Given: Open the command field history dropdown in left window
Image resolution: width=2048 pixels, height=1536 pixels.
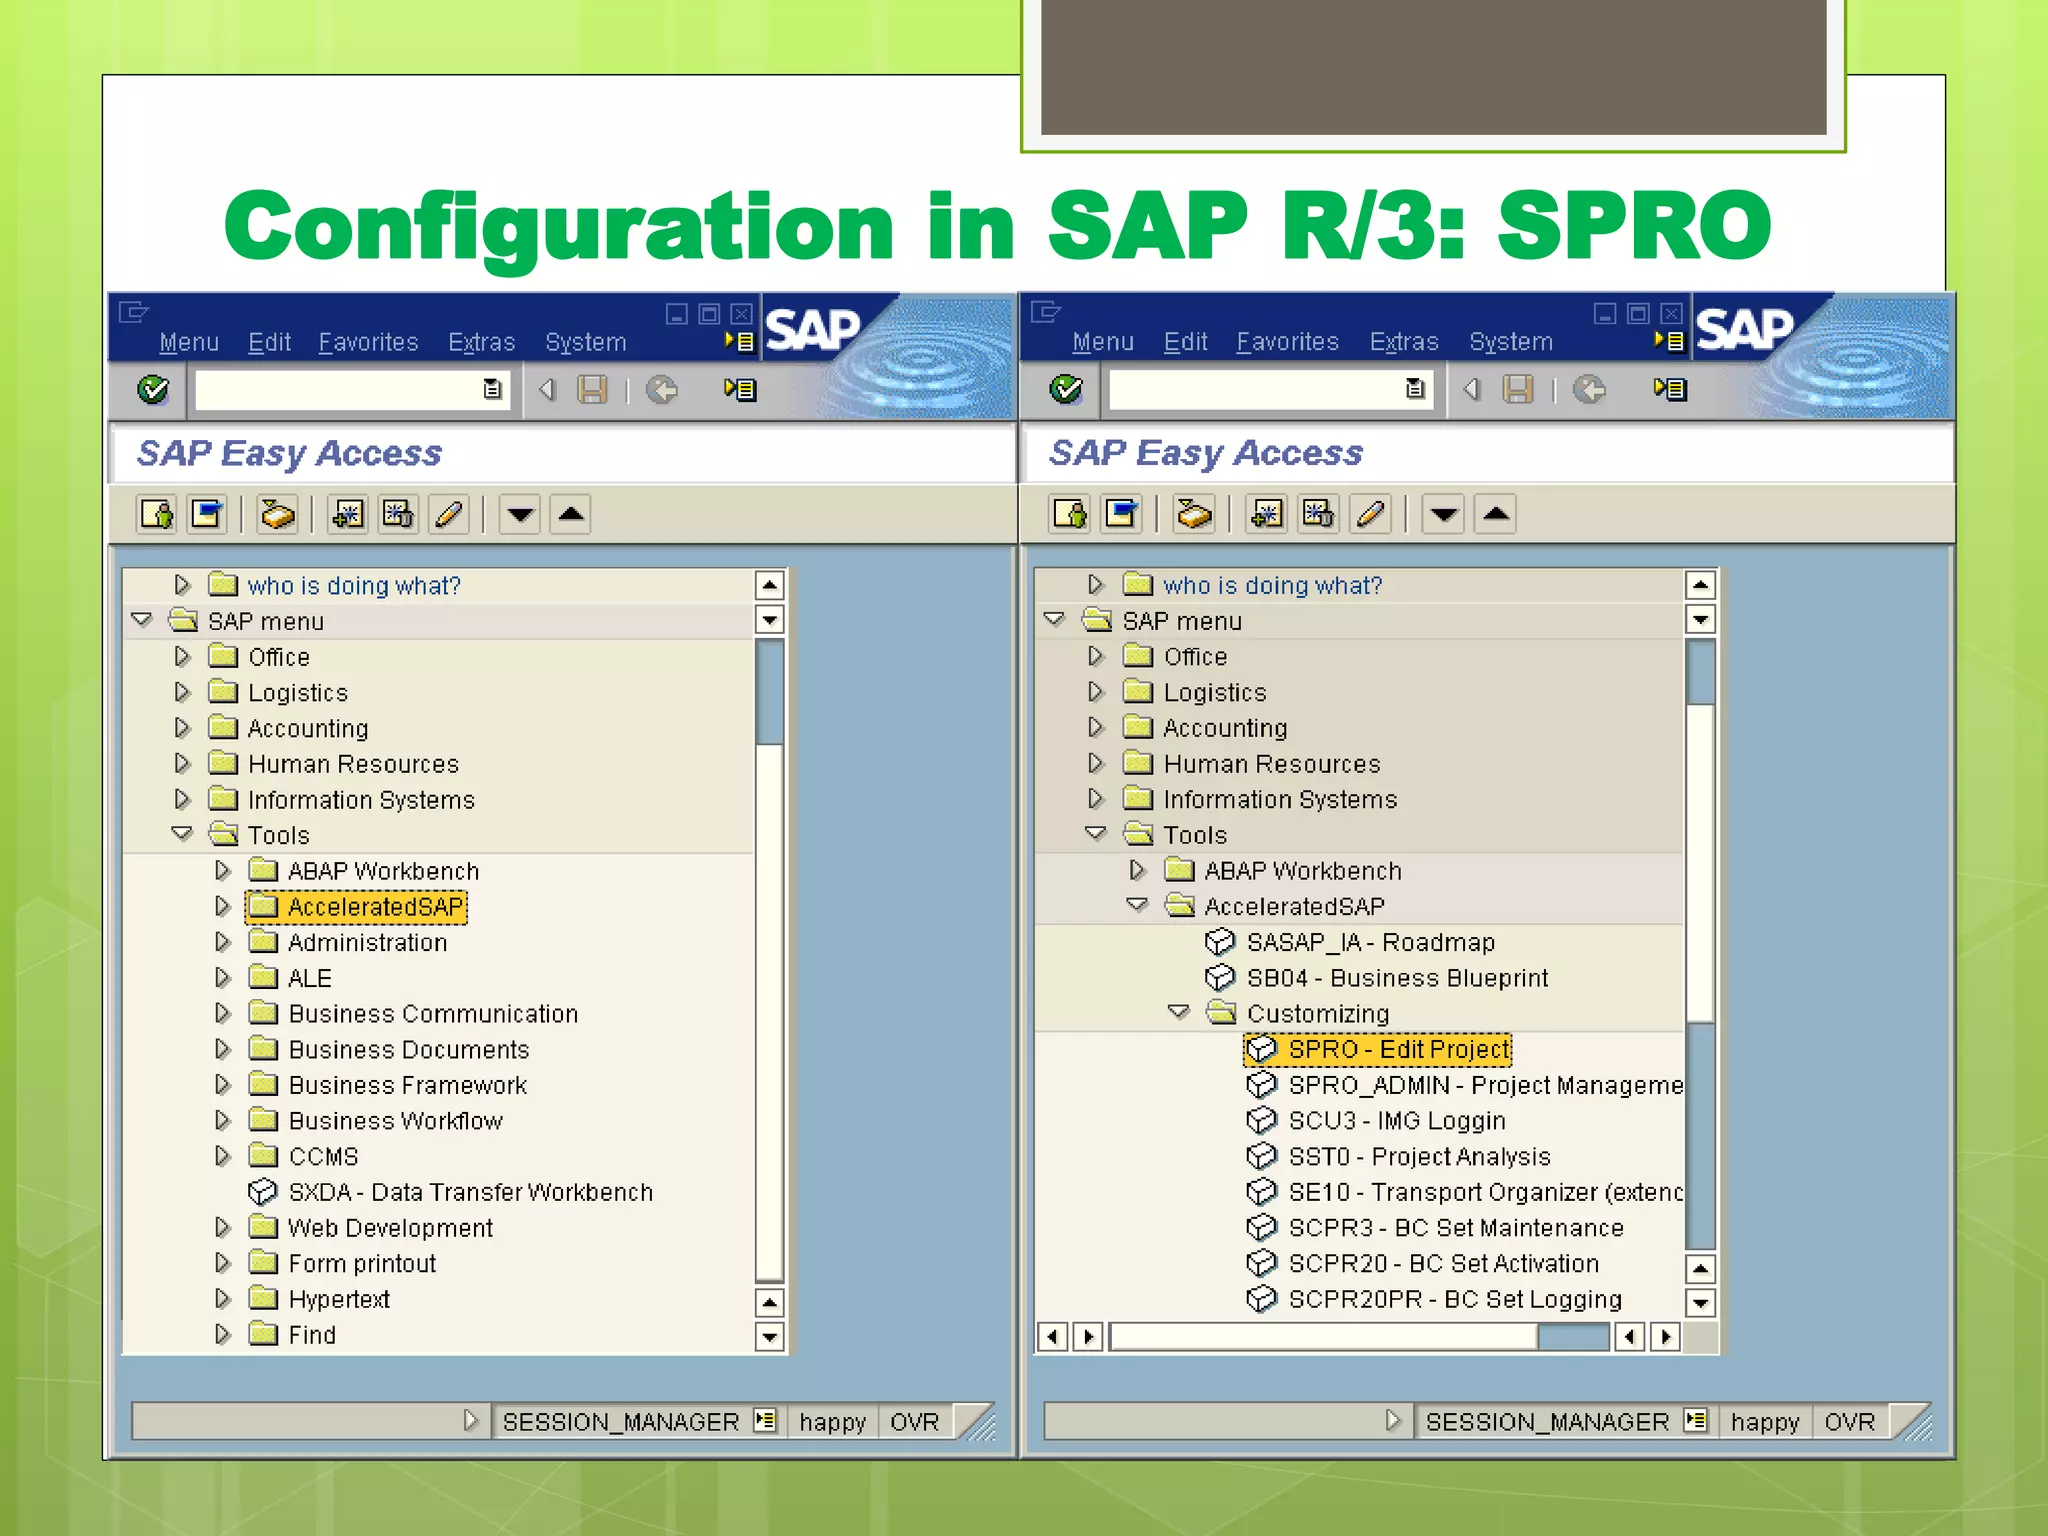Looking at the screenshot, I should [492, 389].
